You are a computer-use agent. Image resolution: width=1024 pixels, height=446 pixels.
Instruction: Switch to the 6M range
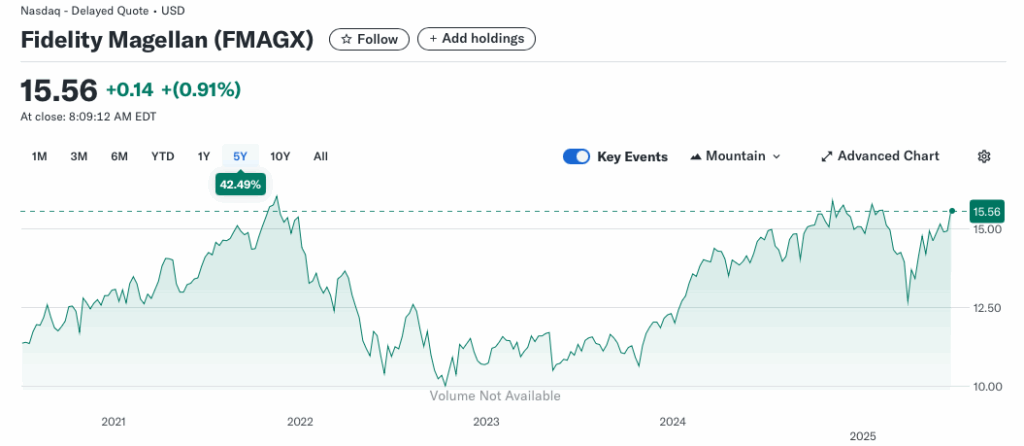pos(119,156)
